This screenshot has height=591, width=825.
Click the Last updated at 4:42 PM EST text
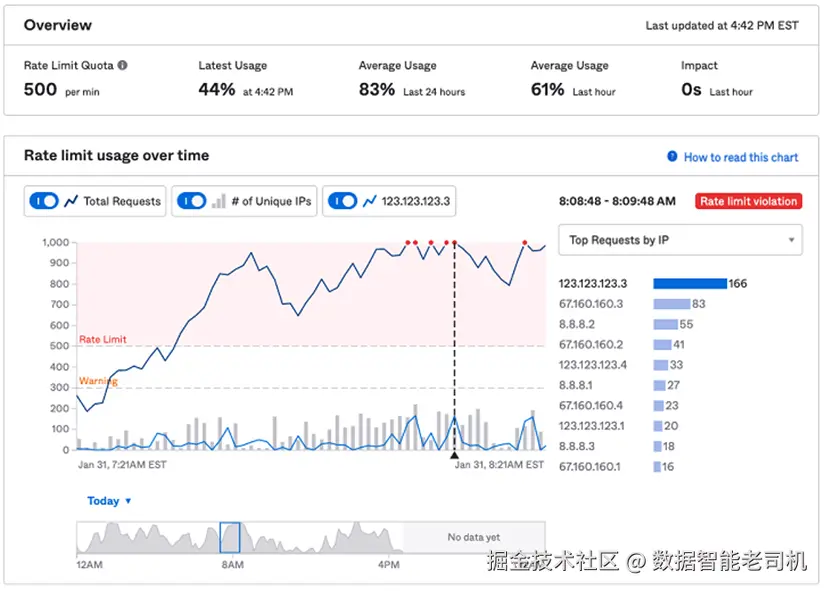722,26
